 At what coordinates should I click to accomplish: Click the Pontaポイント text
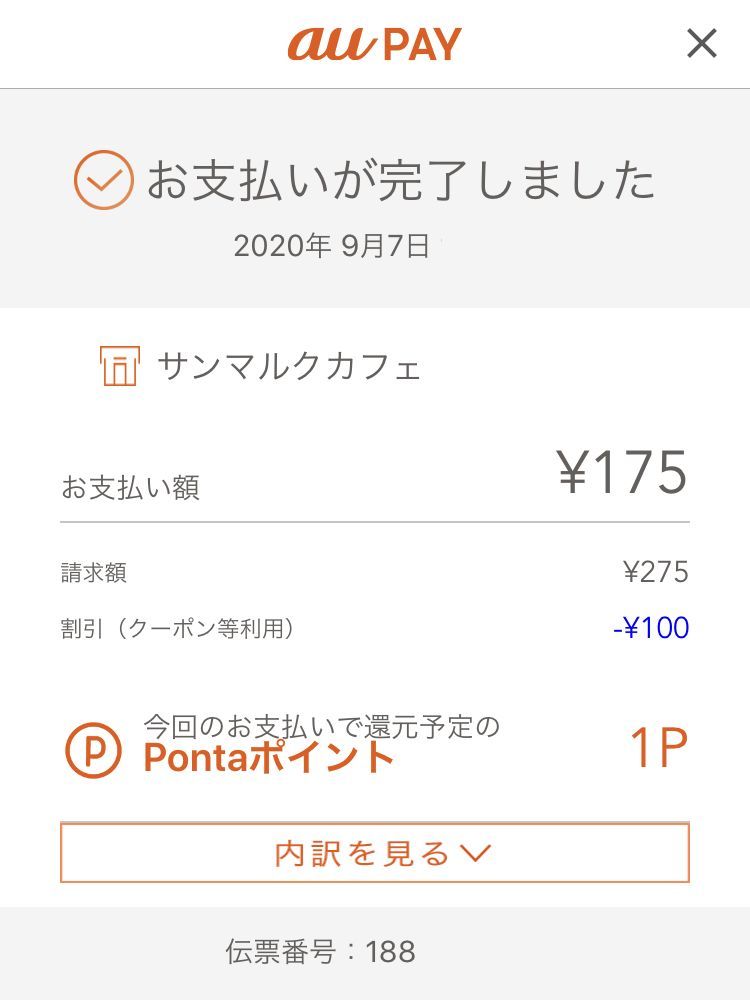point(269,758)
